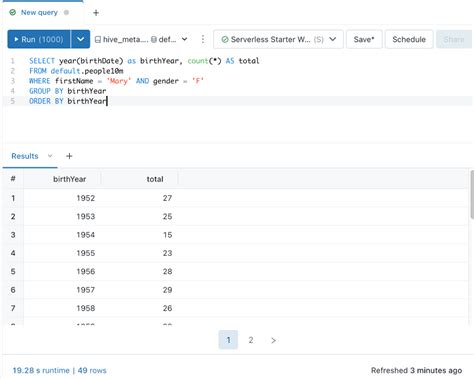Select the New query tab
474x379 pixels.
(39, 13)
